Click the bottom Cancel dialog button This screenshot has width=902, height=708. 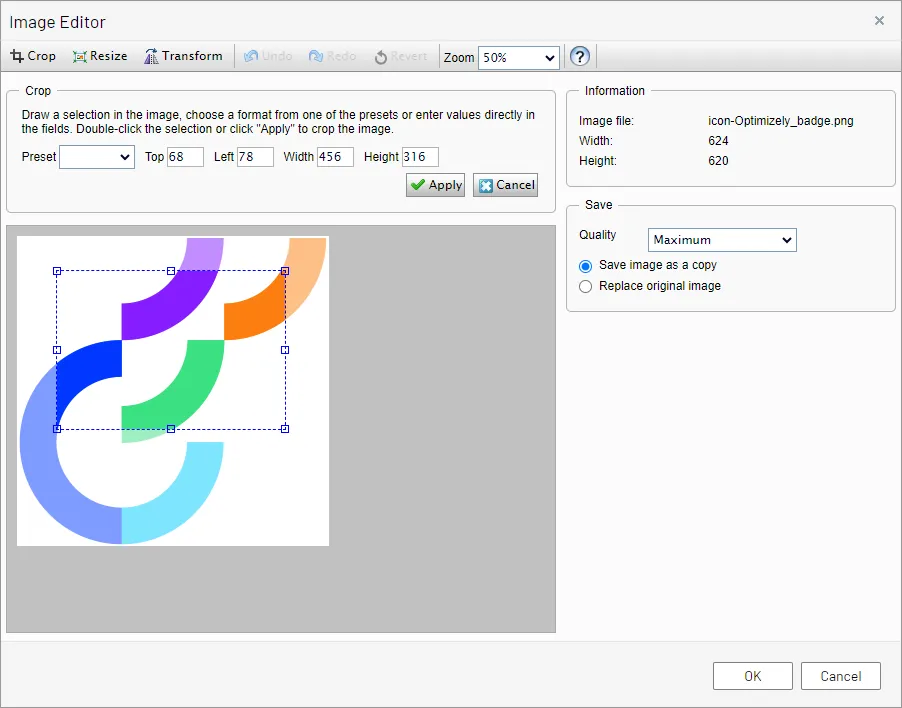point(840,676)
